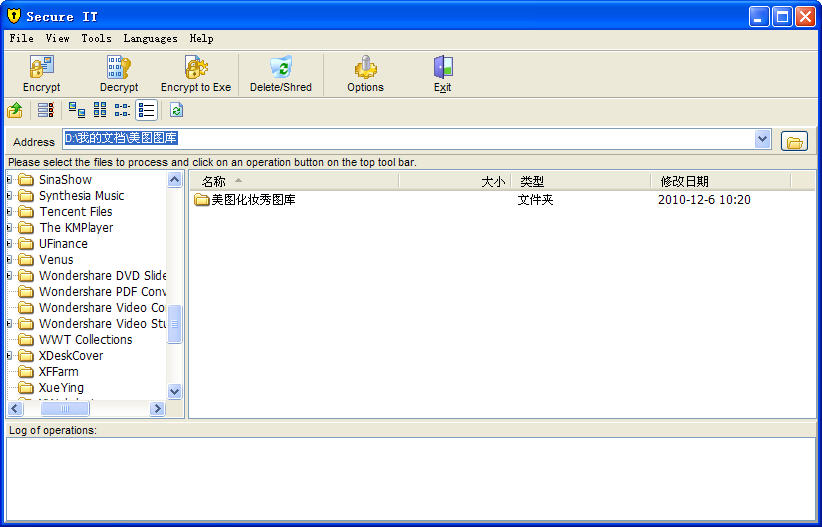Expand the Tencent Files tree node
The height and width of the screenshot is (527, 822).
(x=9, y=212)
